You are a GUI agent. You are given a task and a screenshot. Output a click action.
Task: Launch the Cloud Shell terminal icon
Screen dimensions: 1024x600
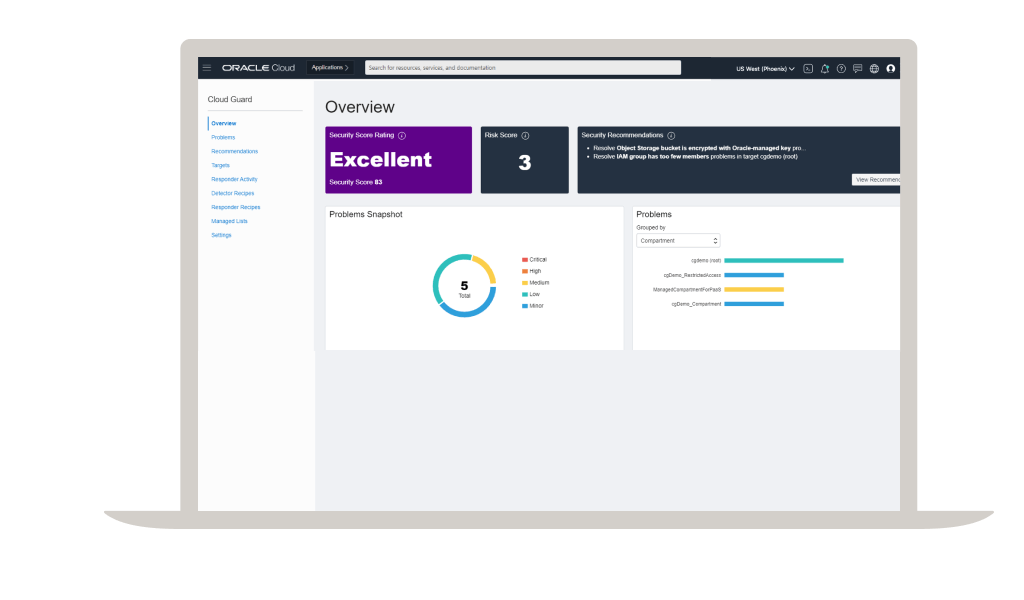point(808,68)
